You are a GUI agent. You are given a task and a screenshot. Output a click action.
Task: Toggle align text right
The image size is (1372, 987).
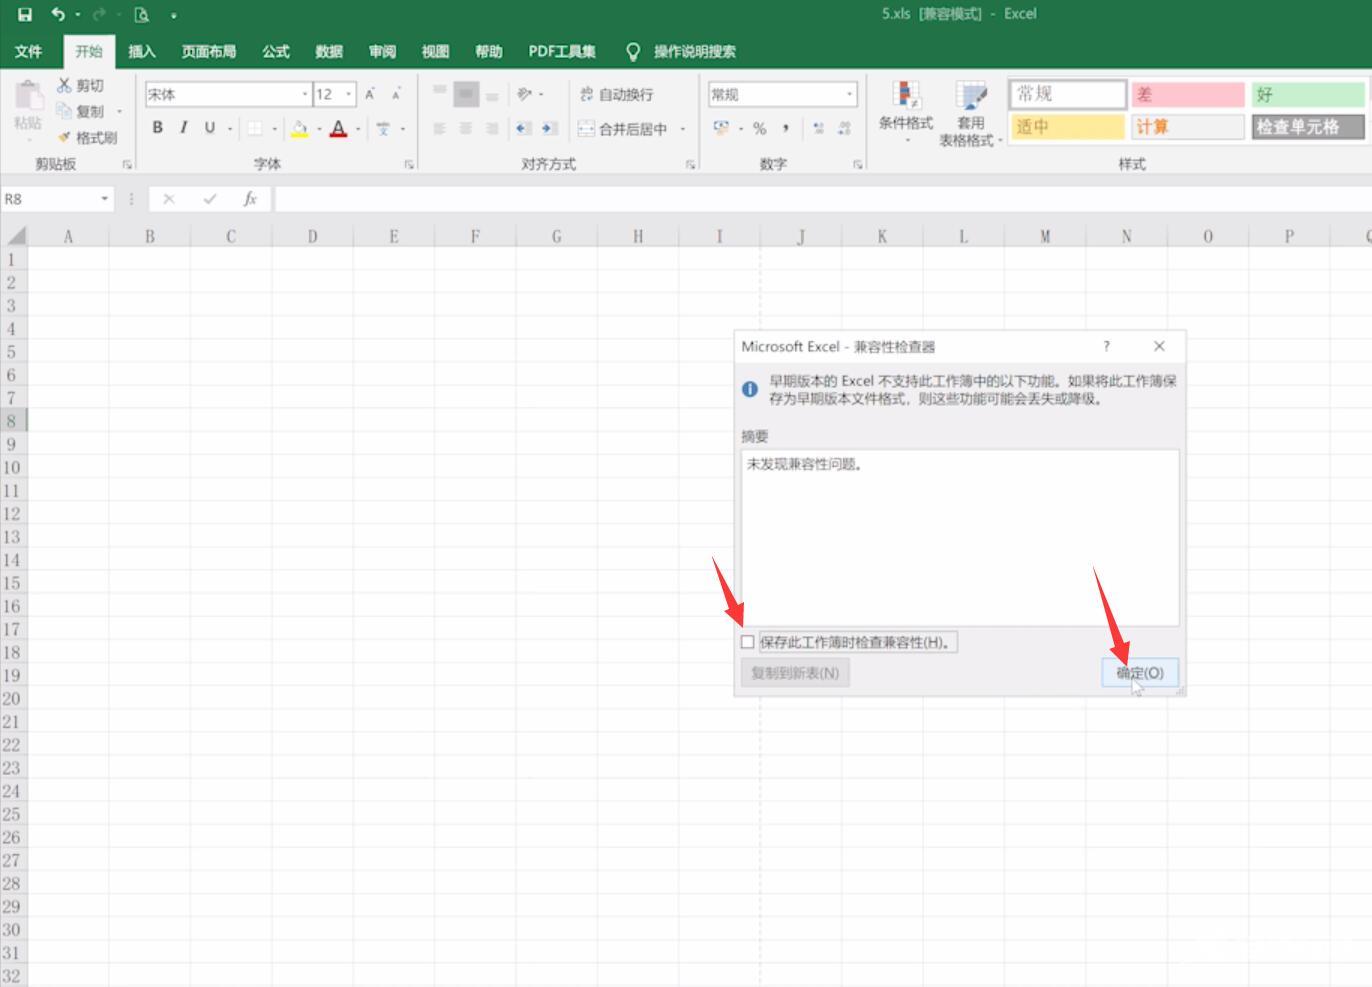(492, 128)
